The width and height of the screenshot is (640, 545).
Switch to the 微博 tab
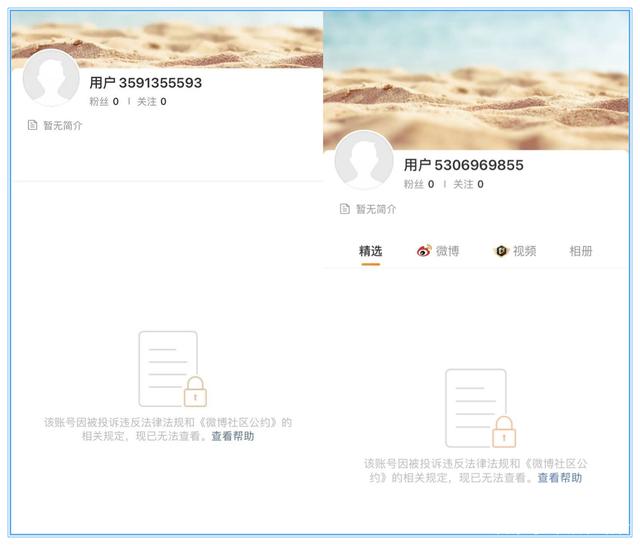[438, 251]
